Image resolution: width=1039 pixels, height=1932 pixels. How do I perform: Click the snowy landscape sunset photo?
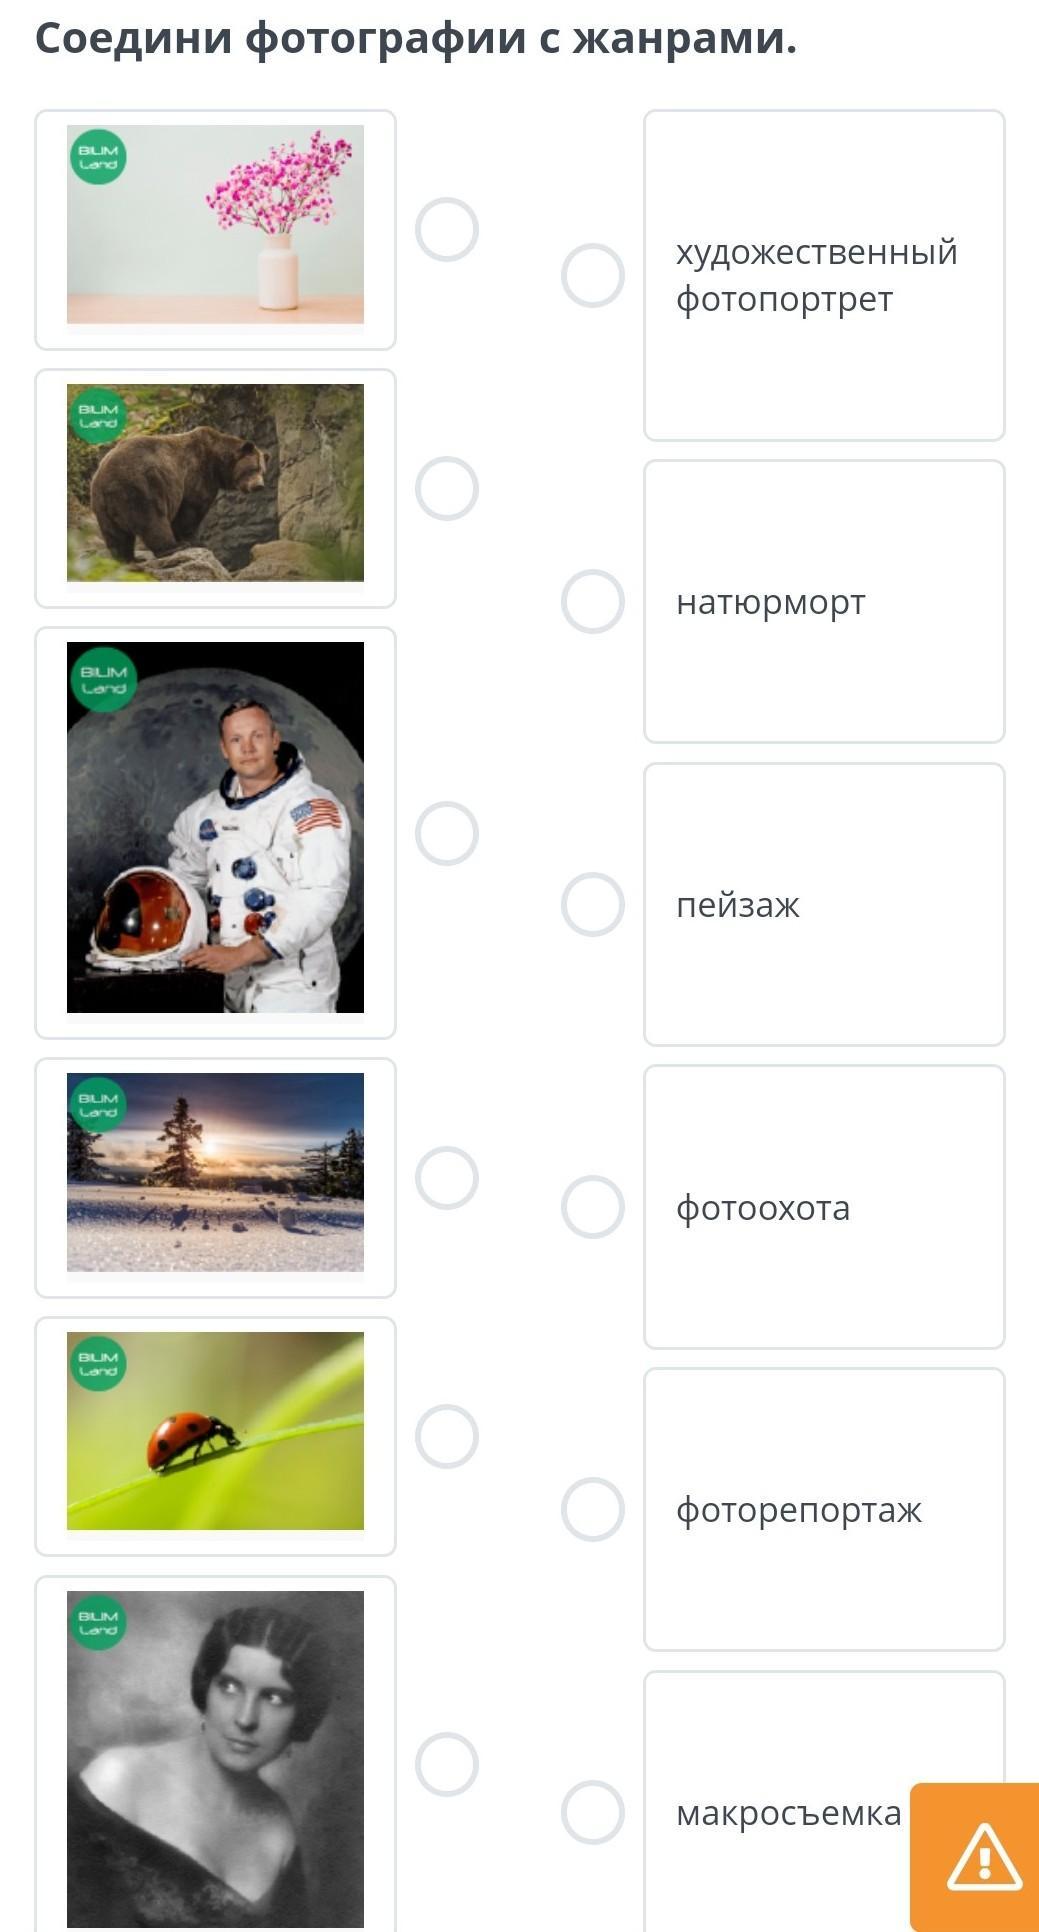[x=215, y=1172]
